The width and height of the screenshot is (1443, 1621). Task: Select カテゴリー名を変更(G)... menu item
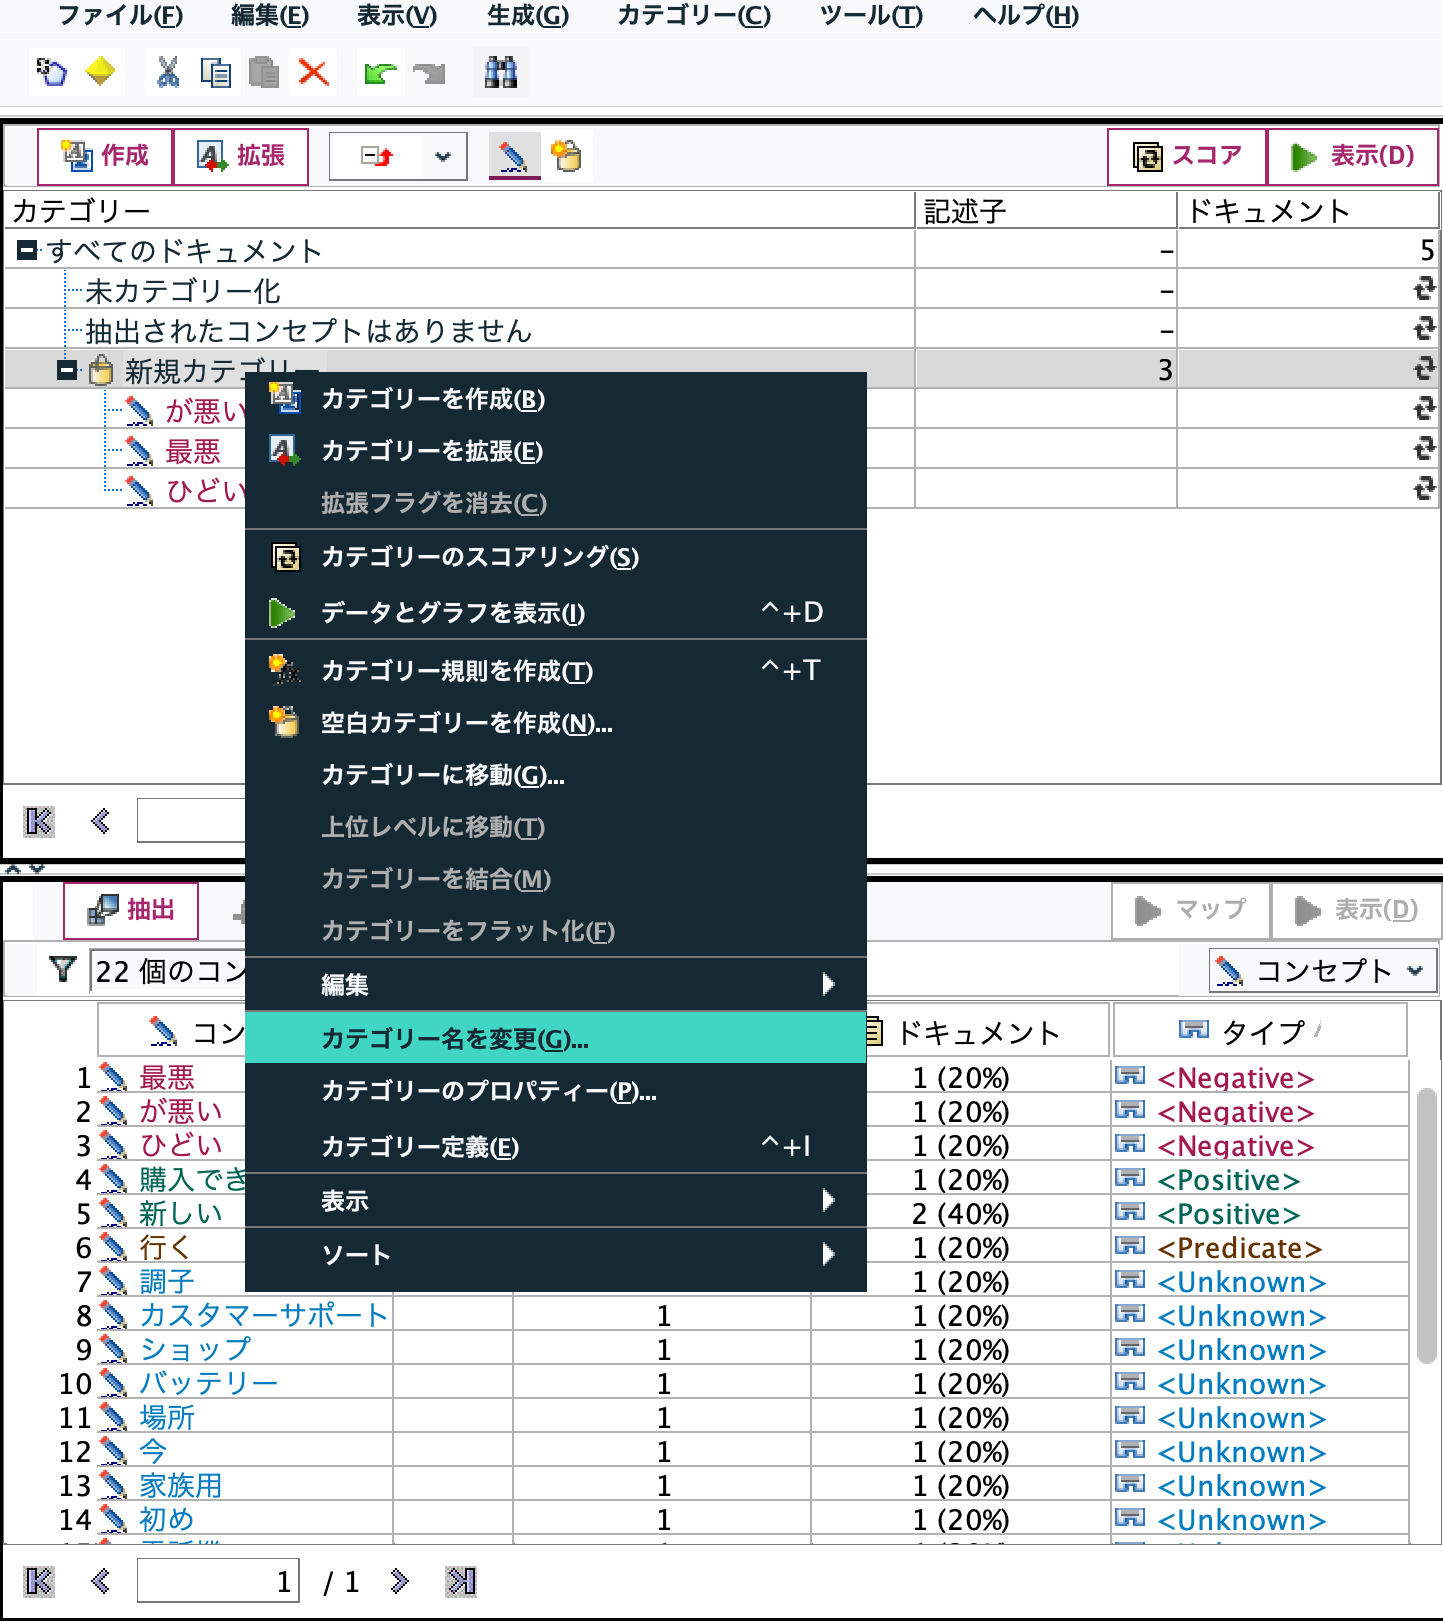(555, 1038)
